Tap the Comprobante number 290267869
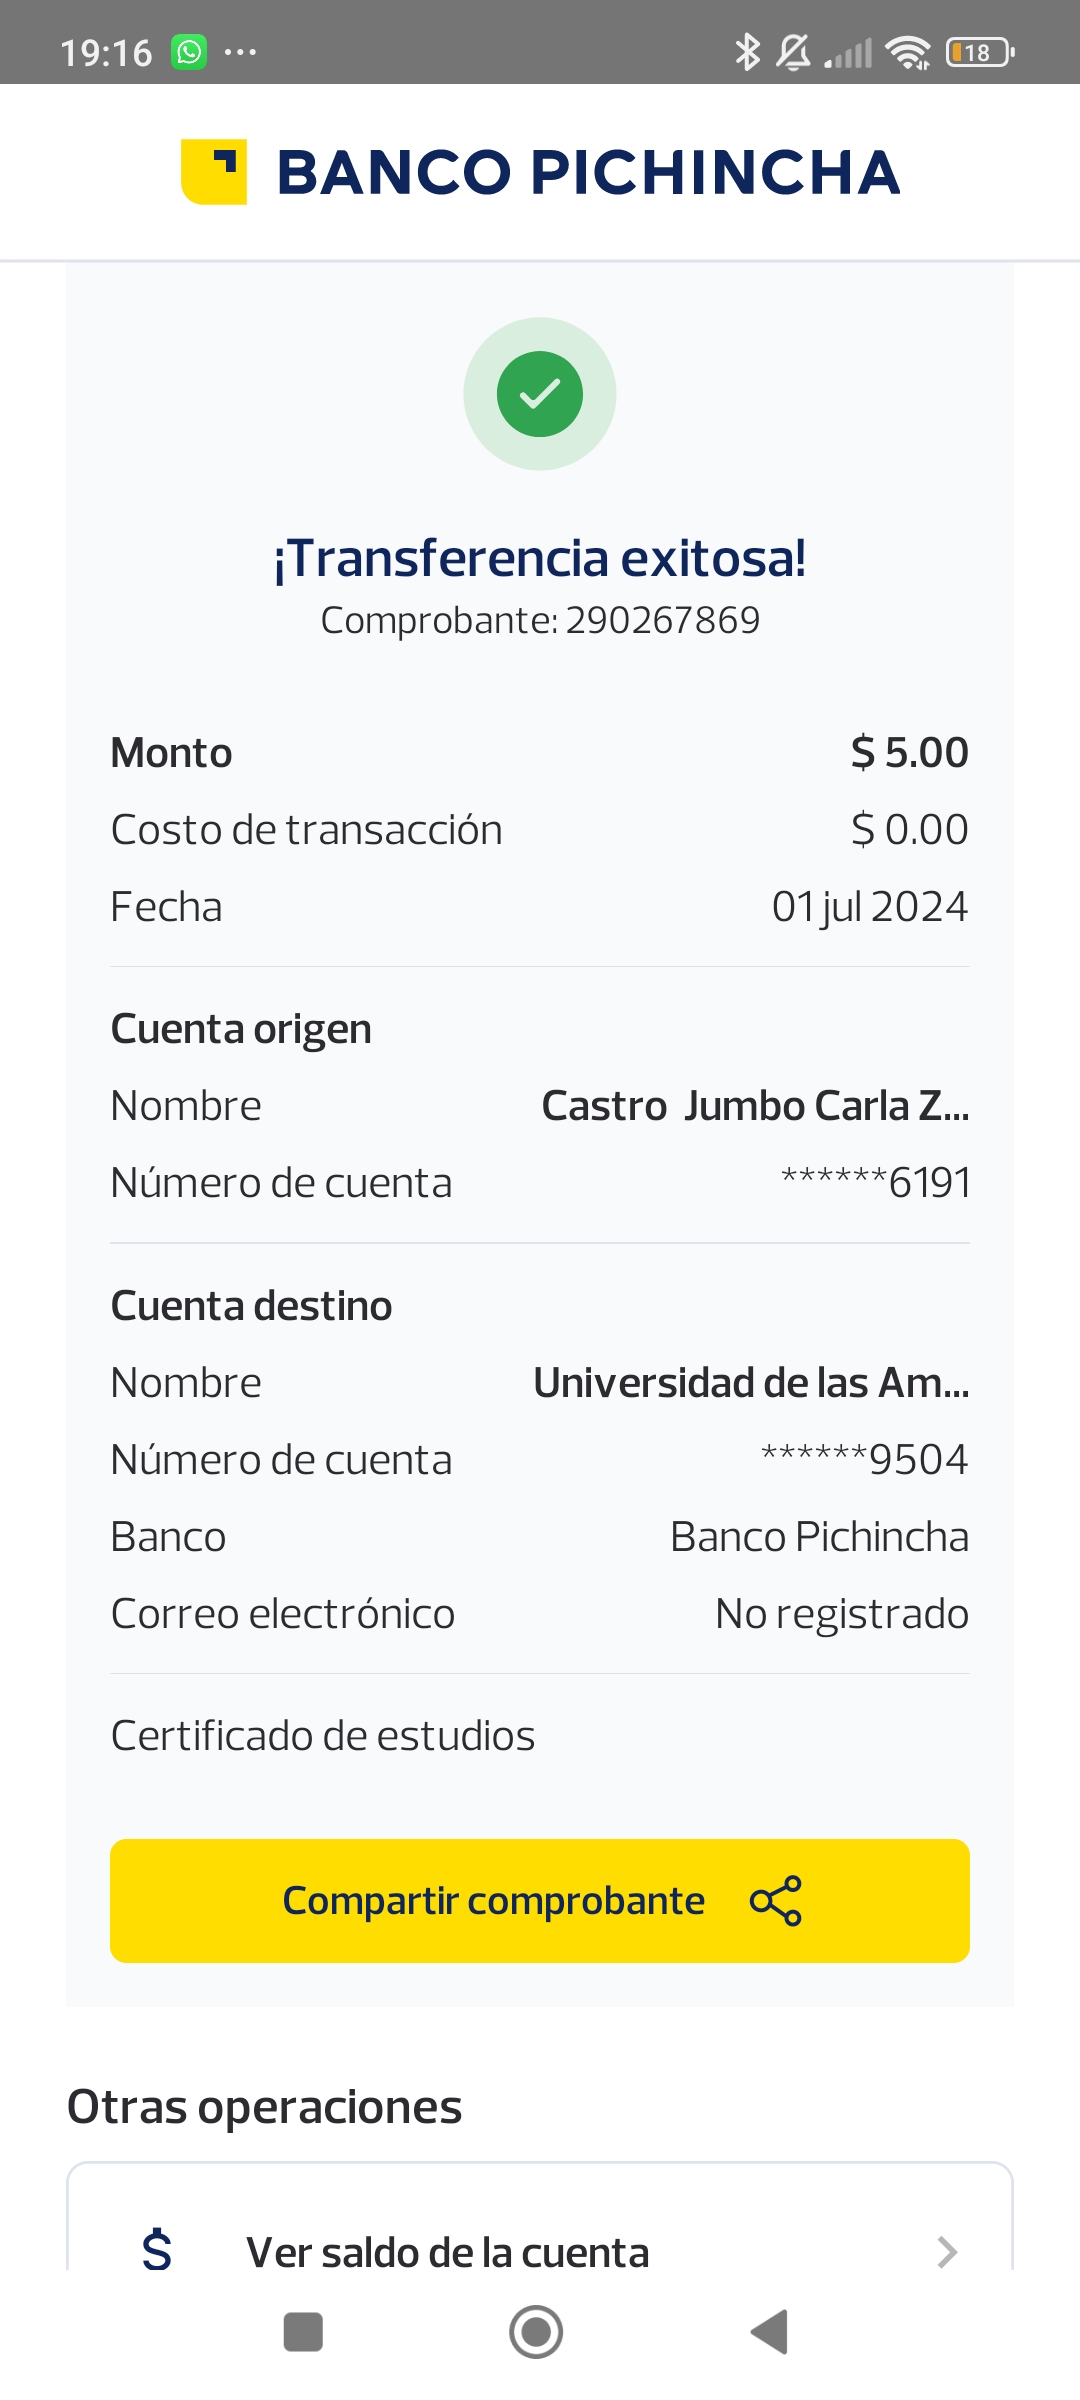 [662, 620]
